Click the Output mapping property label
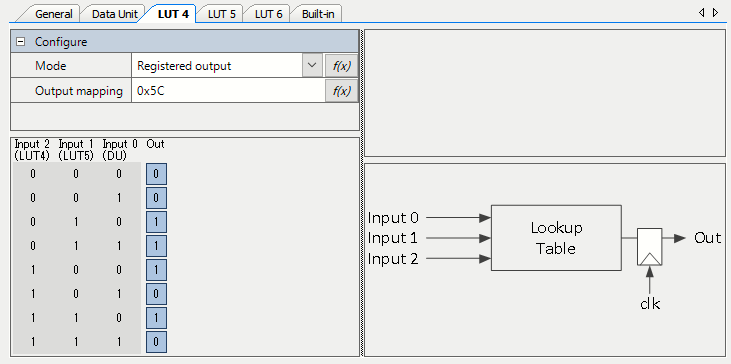The width and height of the screenshot is (731, 364). 79,91
